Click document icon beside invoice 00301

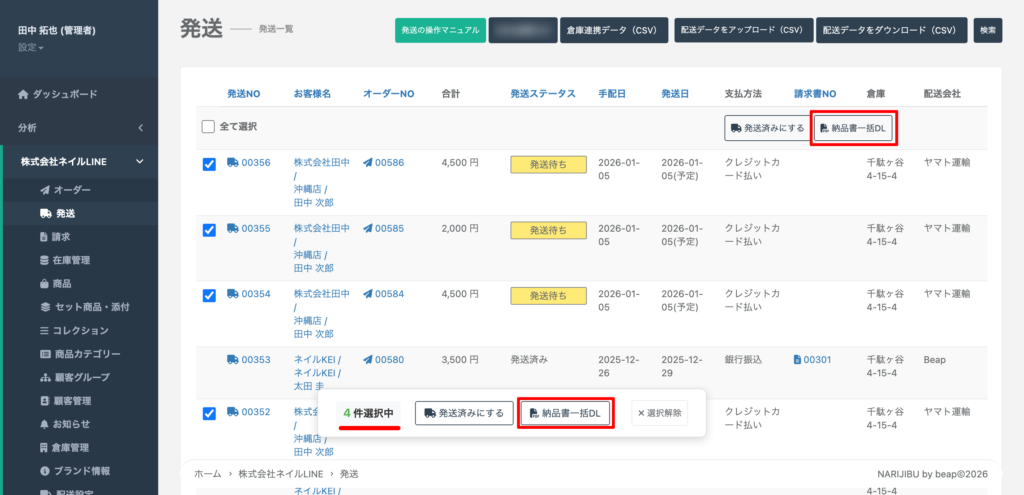pyautogui.click(x=798, y=360)
